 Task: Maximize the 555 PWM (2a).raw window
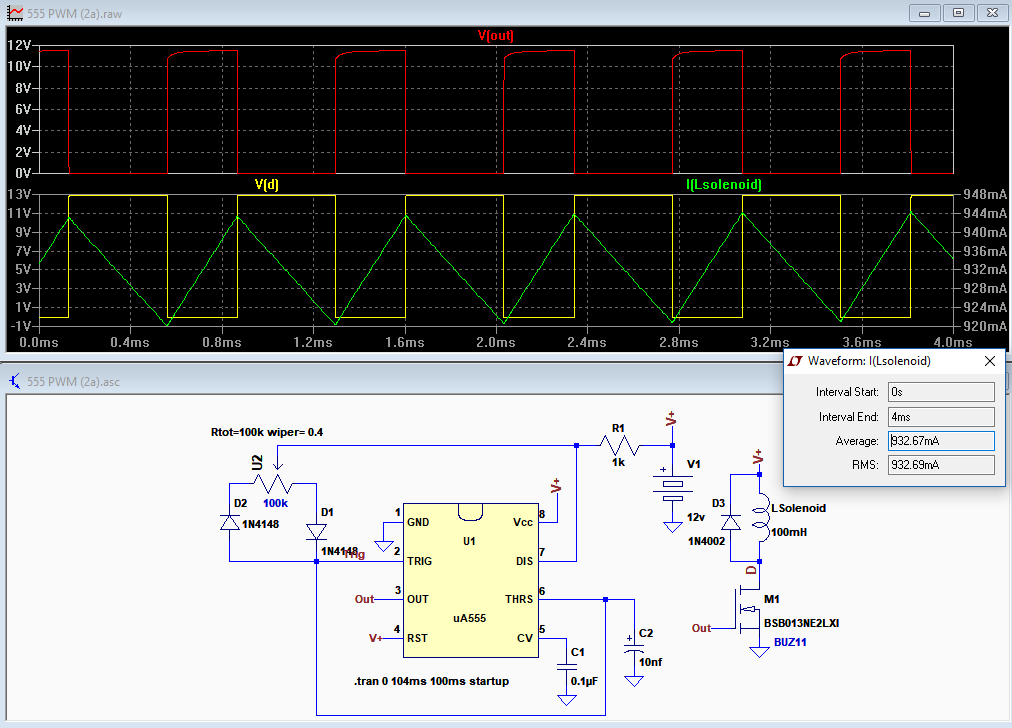[958, 13]
